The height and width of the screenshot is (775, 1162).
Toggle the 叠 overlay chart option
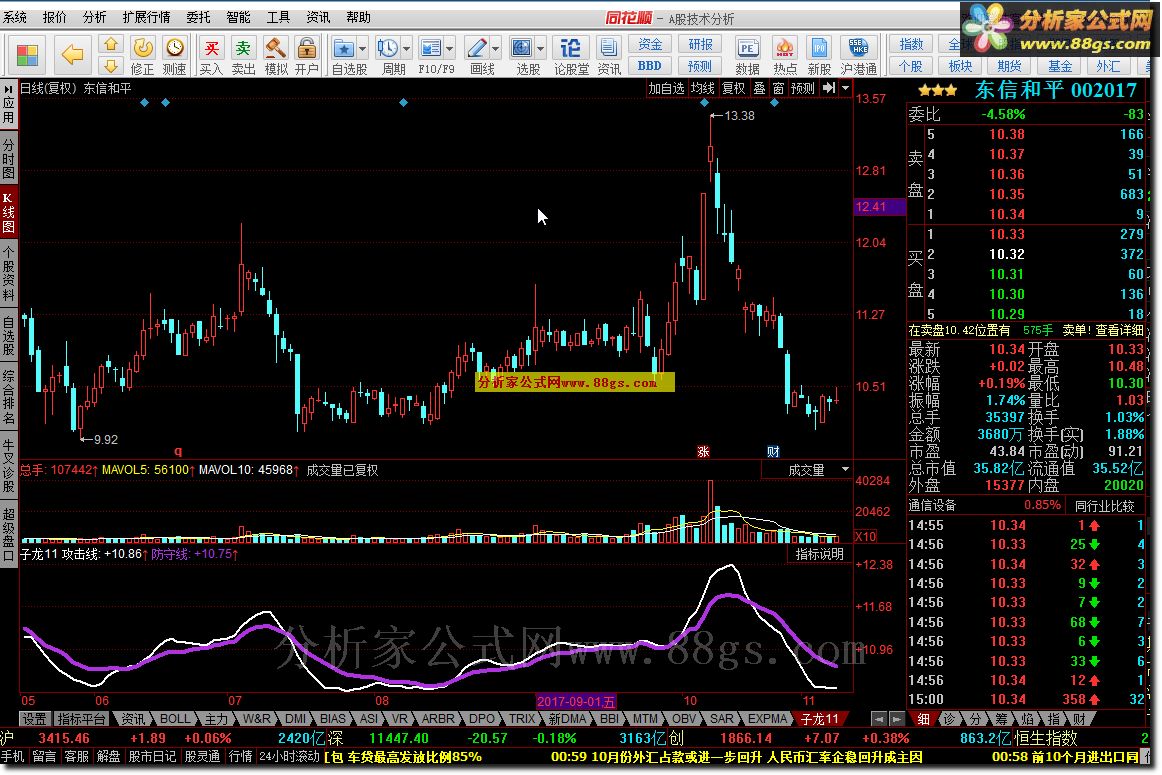point(760,88)
